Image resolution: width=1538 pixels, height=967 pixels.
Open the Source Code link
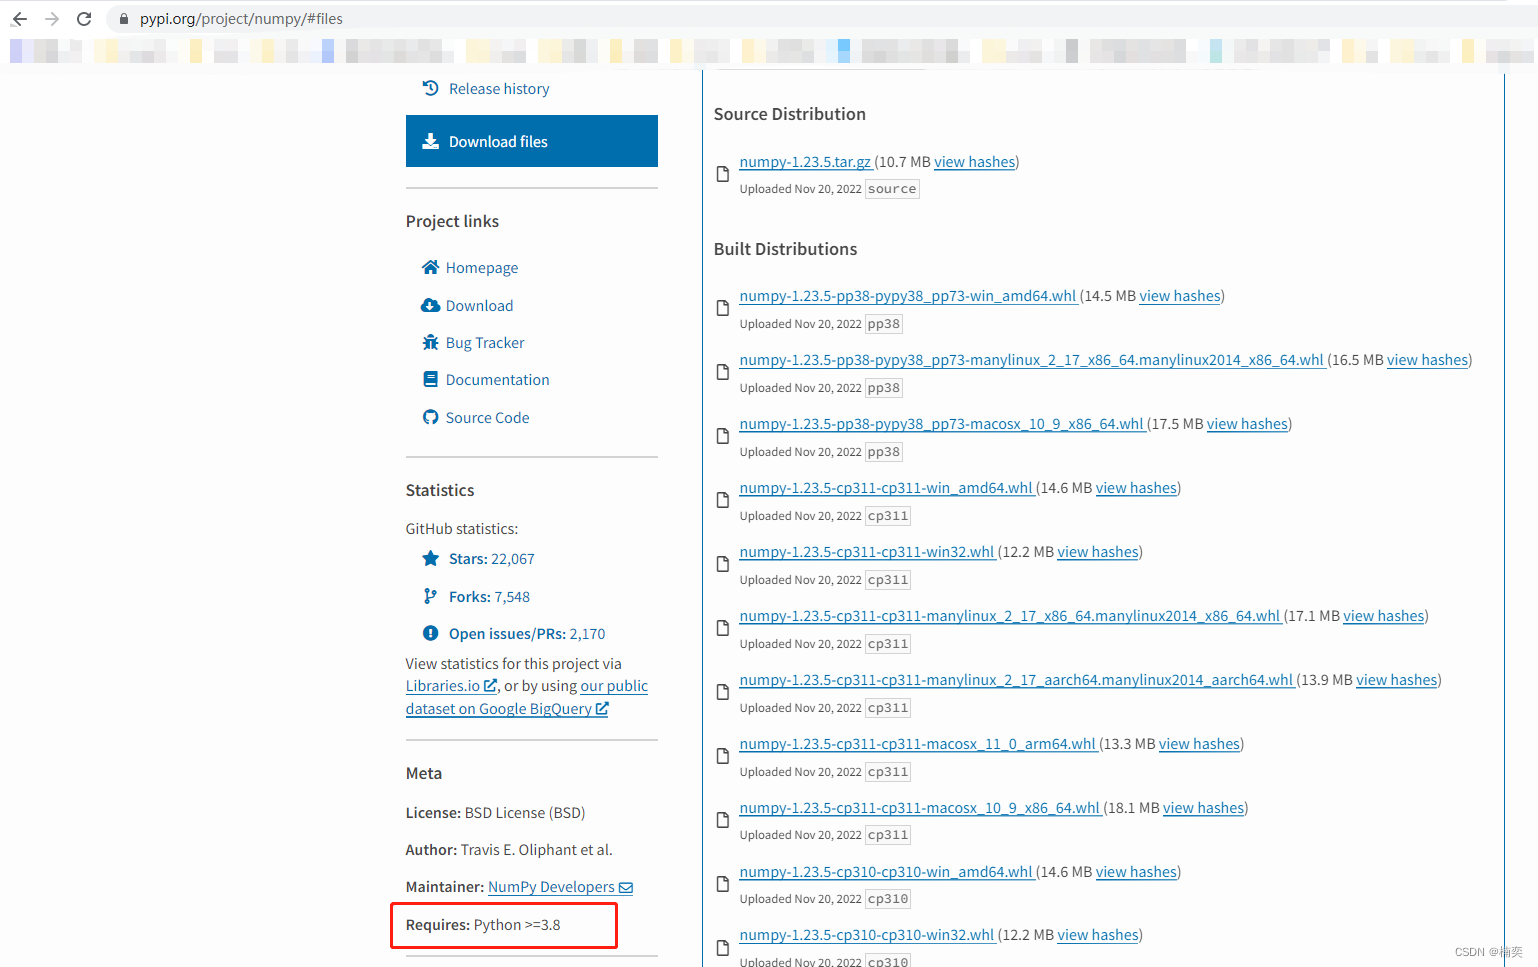click(487, 418)
